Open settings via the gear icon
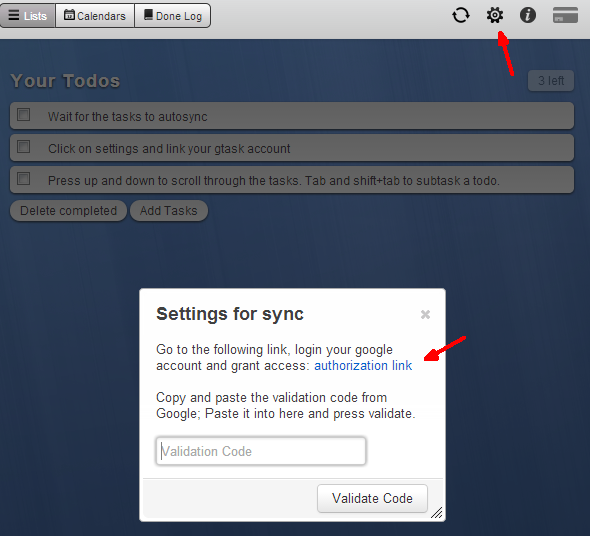The width and height of the screenshot is (590, 536). 494,15
